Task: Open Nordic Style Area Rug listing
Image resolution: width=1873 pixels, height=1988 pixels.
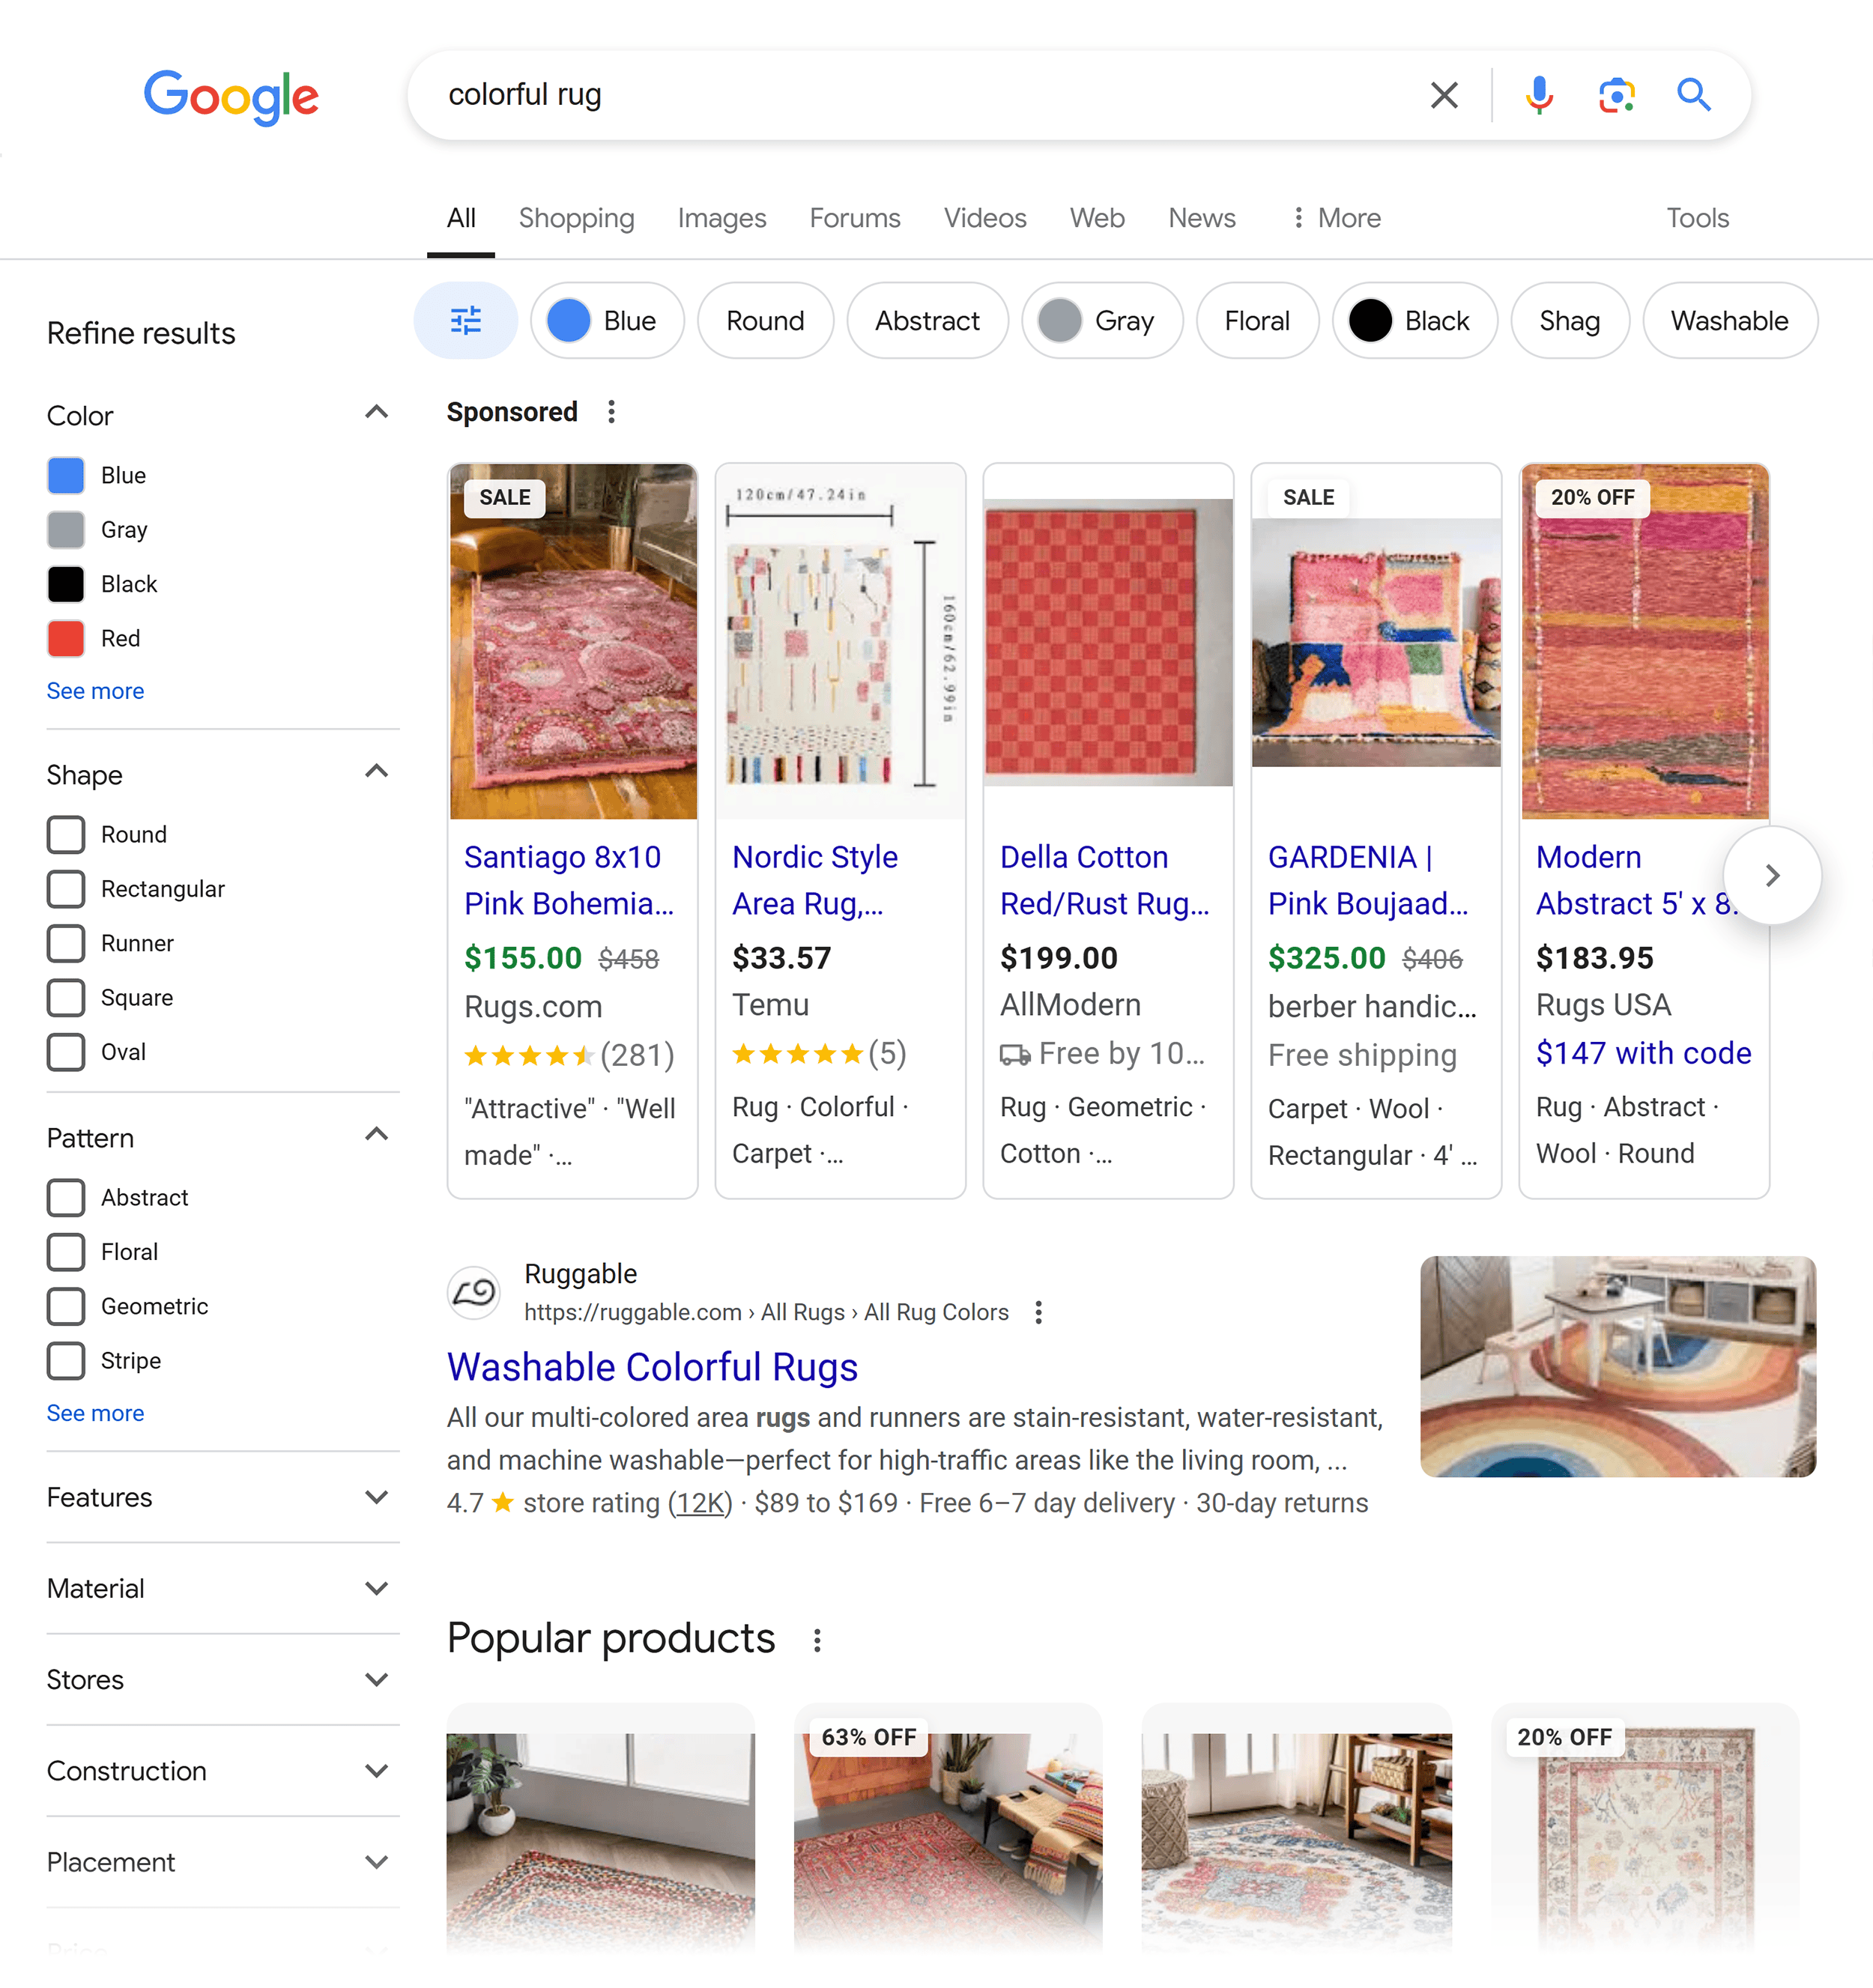Action: click(815, 880)
